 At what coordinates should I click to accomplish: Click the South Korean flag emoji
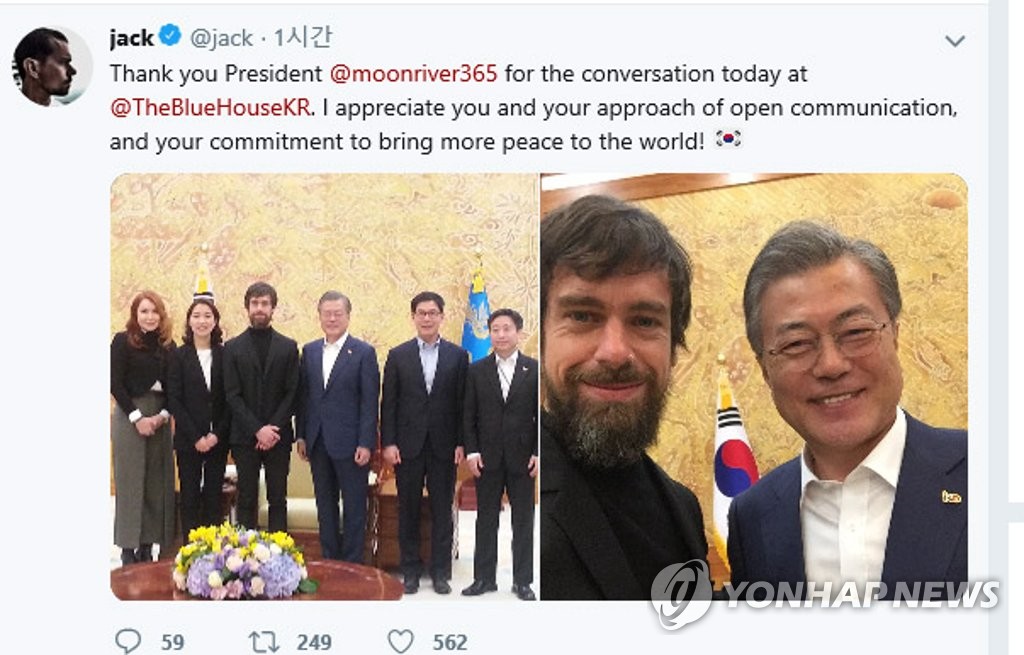point(728,138)
